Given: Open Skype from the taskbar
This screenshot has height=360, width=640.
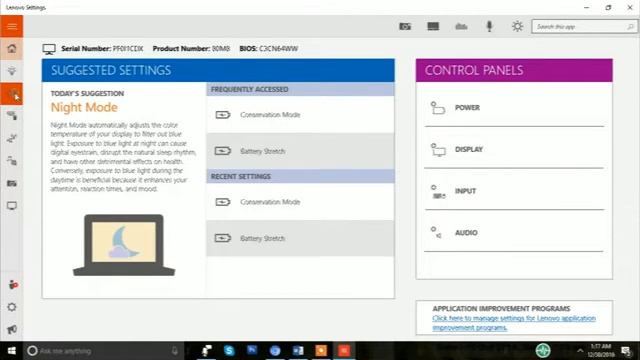Looking at the screenshot, I should tap(229, 351).
